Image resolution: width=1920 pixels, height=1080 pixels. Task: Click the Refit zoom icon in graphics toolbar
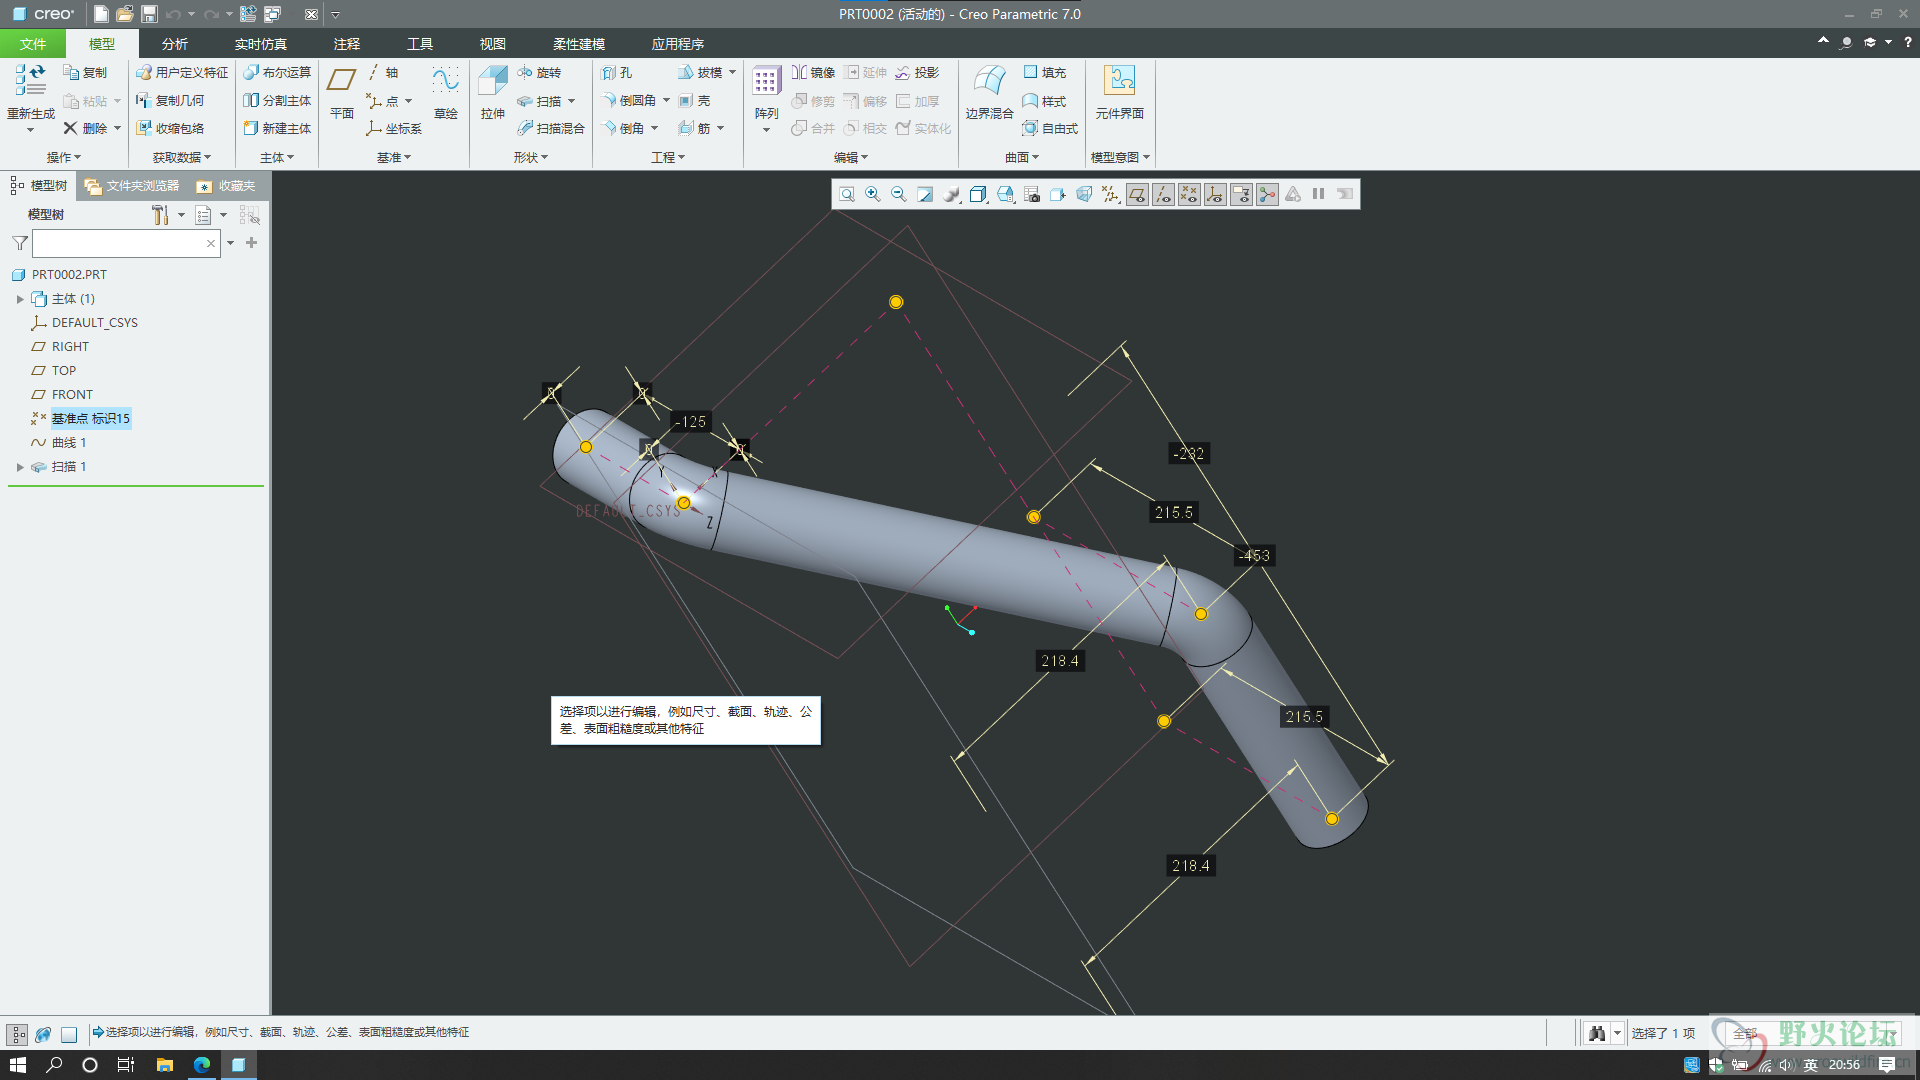point(847,194)
